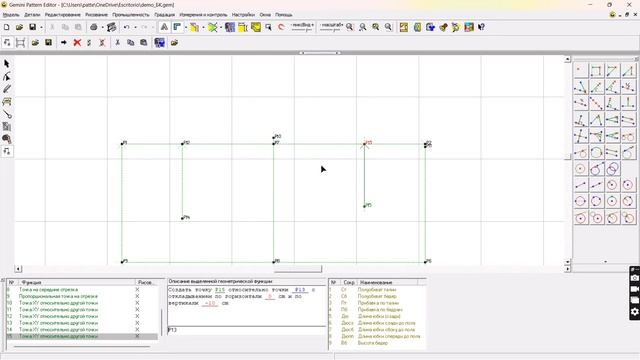Screen dimensions: 640x360
Task: Click canvas horizontal scrollbar left arrow
Action: pos(18,269)
